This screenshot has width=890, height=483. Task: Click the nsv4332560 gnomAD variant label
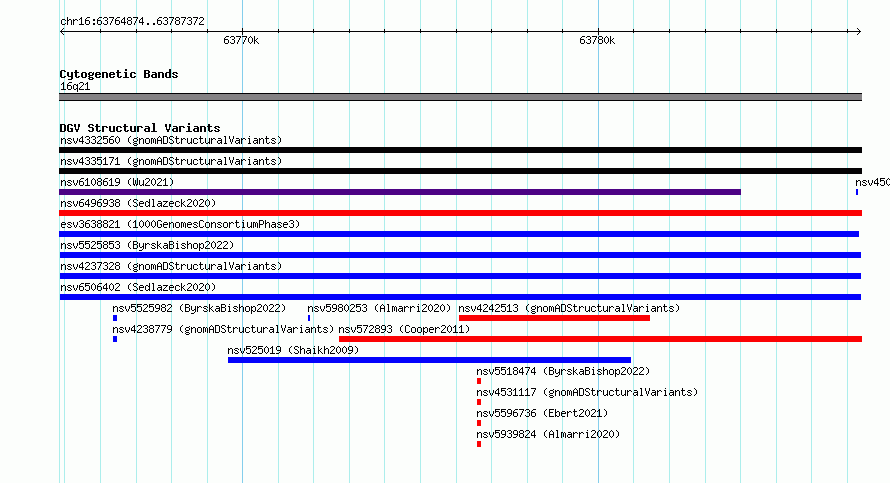pos(171,140)
